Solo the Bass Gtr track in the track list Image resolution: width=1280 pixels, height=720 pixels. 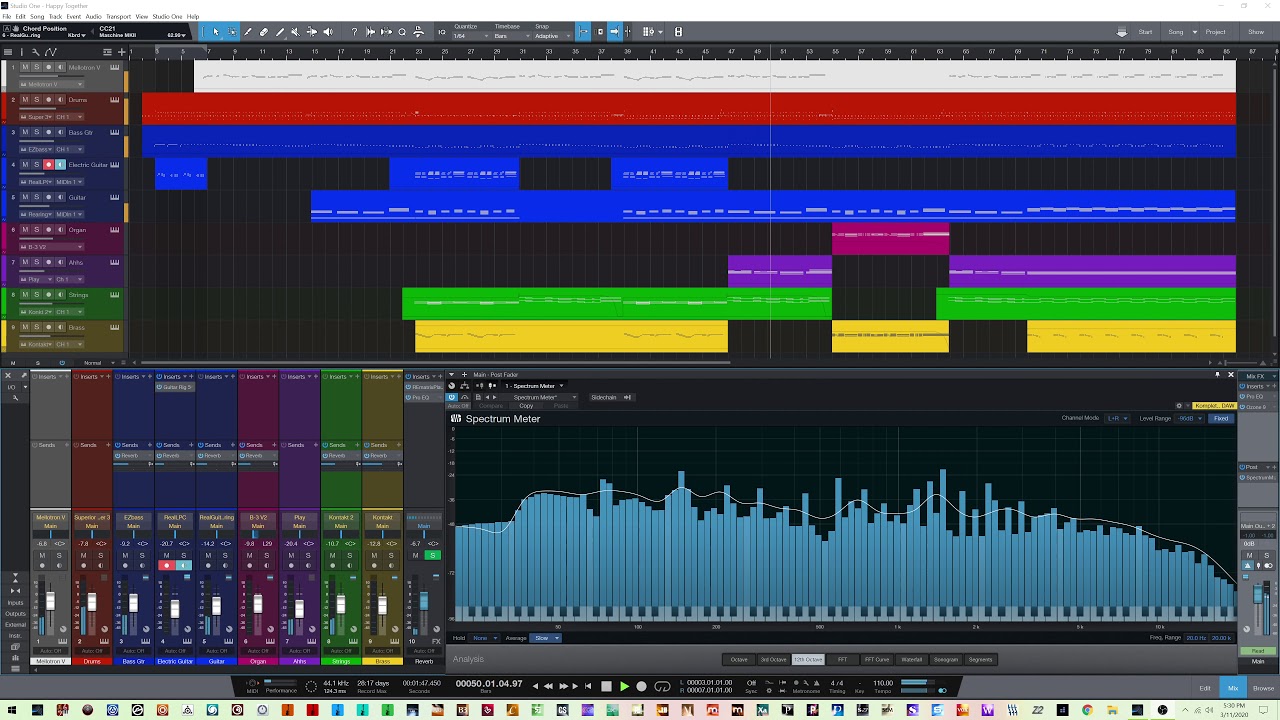(x=37, y=132)
